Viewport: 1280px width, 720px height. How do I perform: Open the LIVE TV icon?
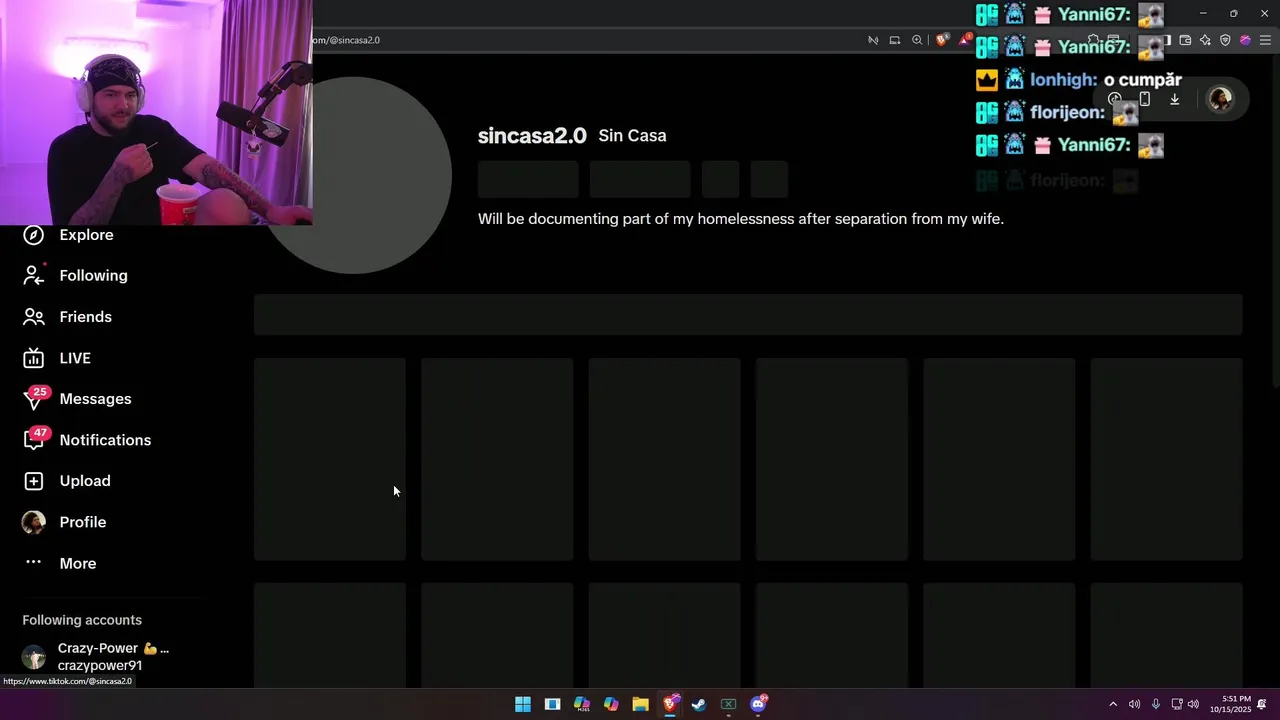point(33,358)
